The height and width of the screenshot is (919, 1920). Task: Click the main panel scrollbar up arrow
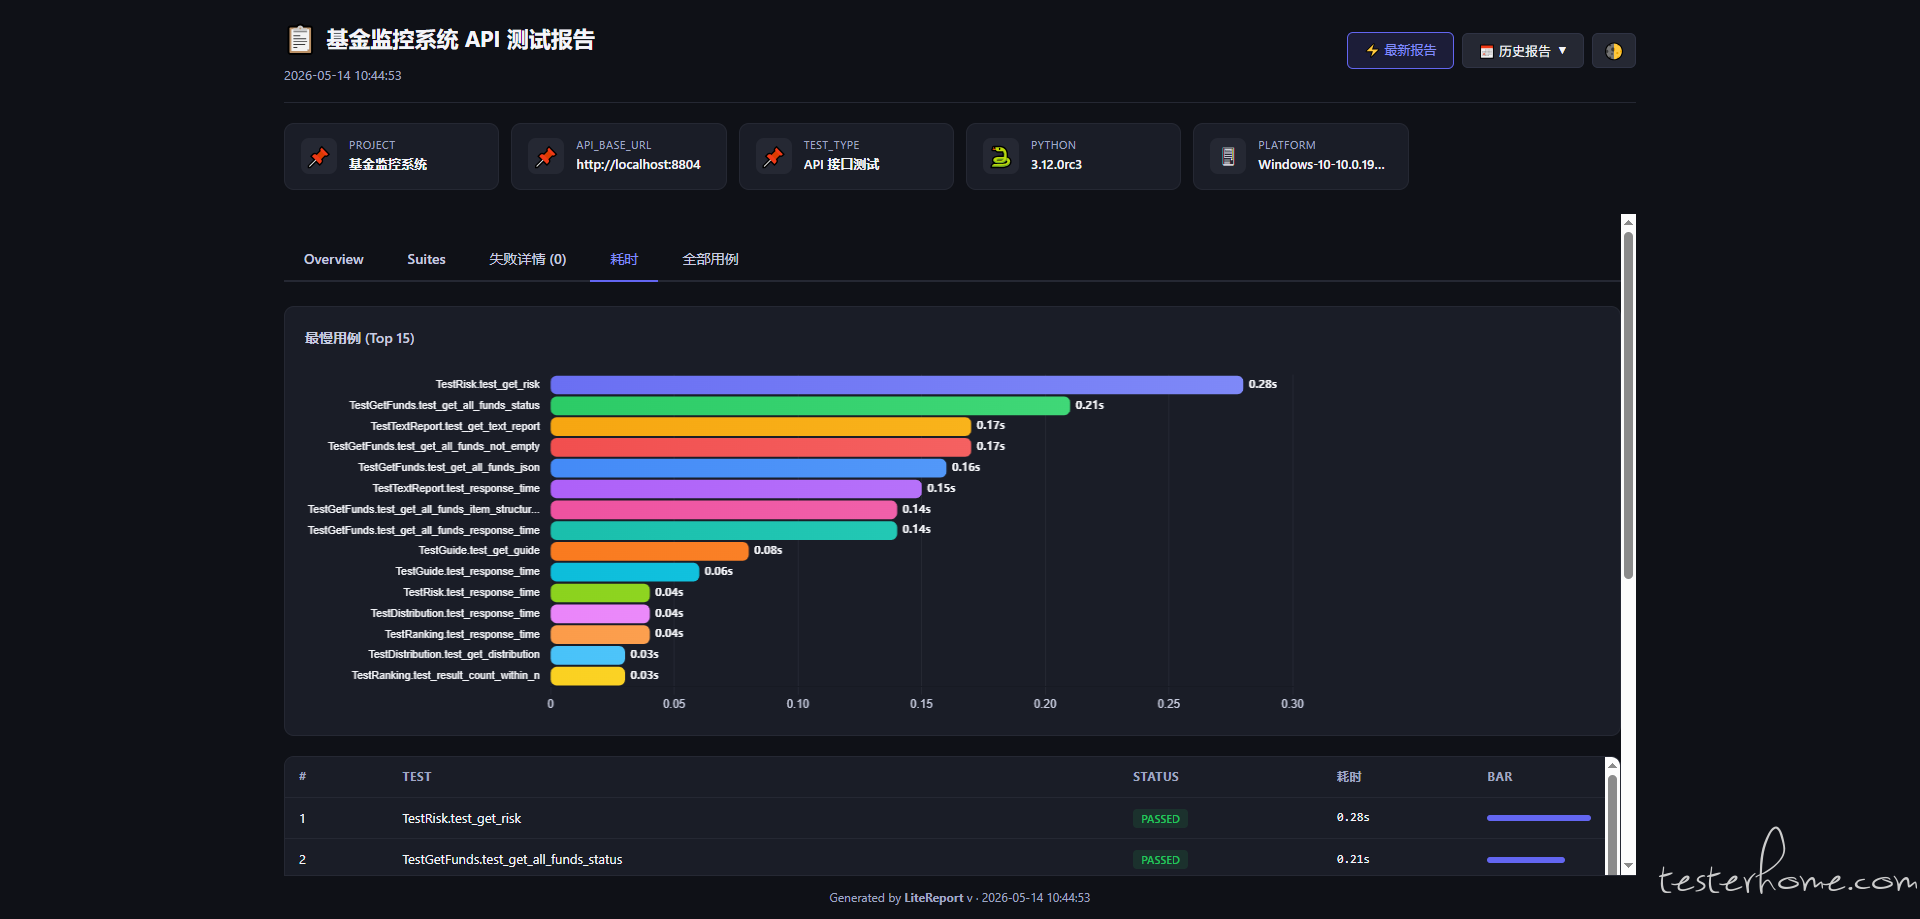(x=1628, y=222)
